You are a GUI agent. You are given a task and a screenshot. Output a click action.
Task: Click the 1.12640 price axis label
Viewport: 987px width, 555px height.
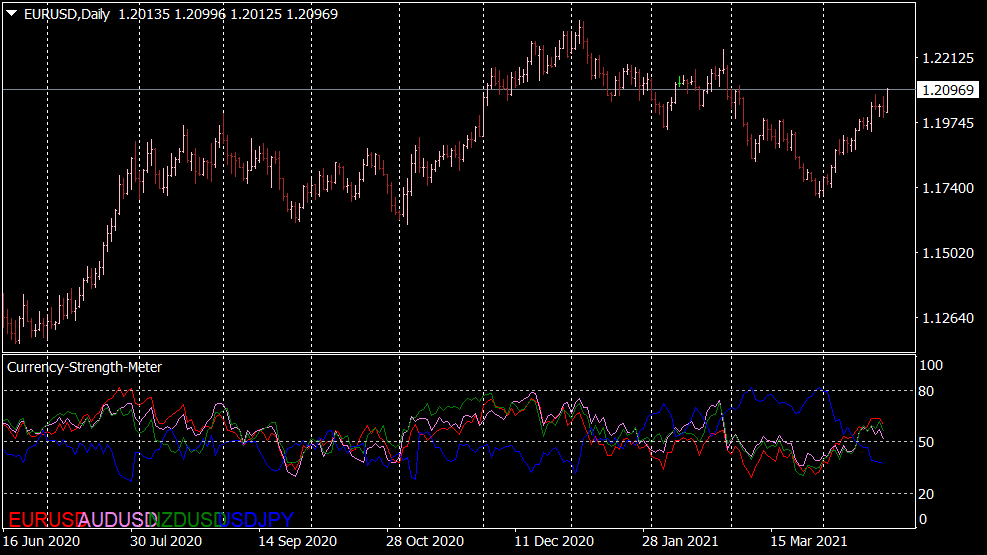(947, 318)
